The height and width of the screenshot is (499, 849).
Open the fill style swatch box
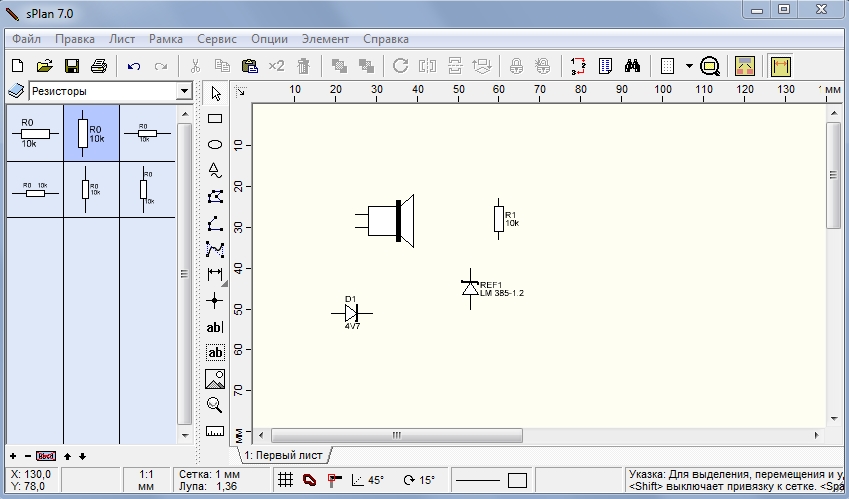coord(517,480)
